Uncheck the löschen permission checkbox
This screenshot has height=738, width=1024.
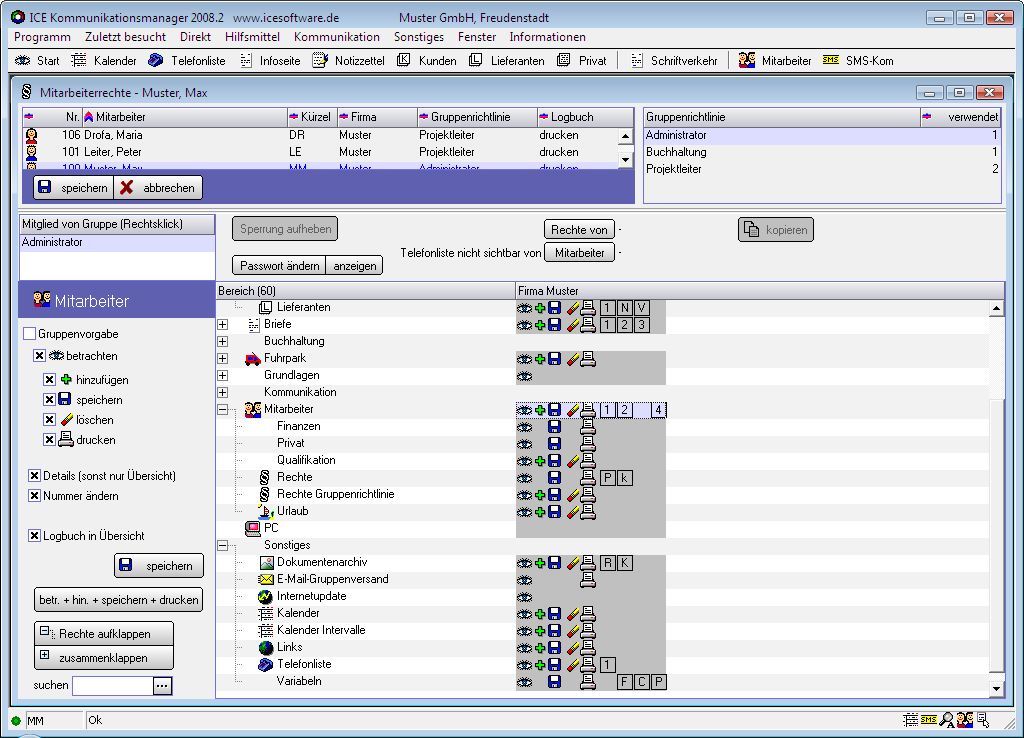pos(50,420)
